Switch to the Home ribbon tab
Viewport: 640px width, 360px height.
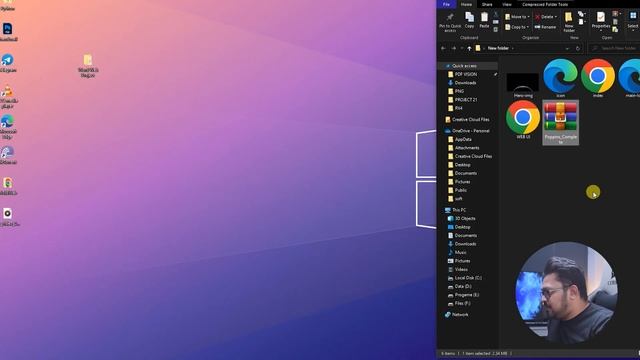(x=466, y=4)
